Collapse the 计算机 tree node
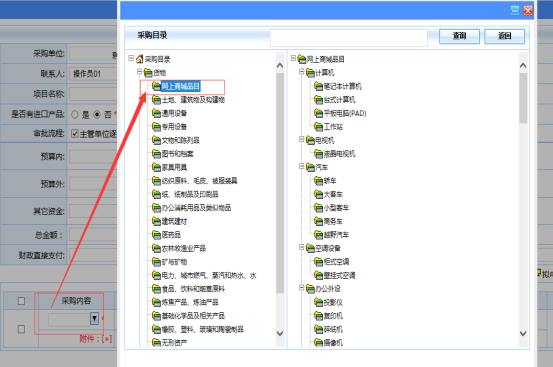 (302, 72)
